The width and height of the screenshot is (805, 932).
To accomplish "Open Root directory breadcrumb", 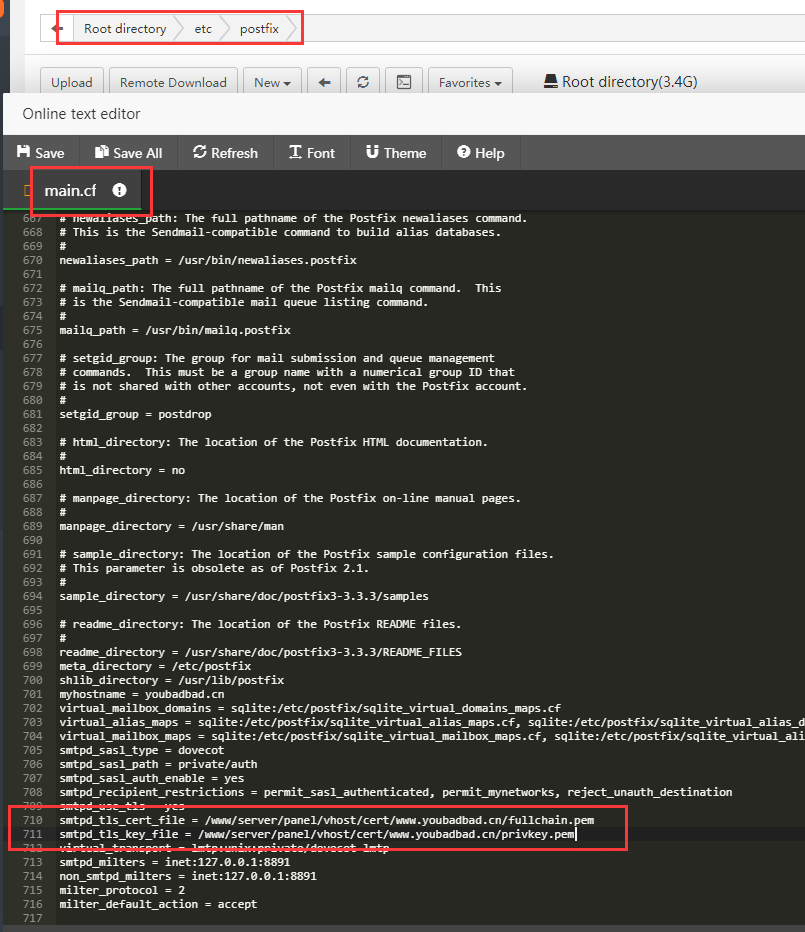I will pyautogui.click(x=125, y=29).
